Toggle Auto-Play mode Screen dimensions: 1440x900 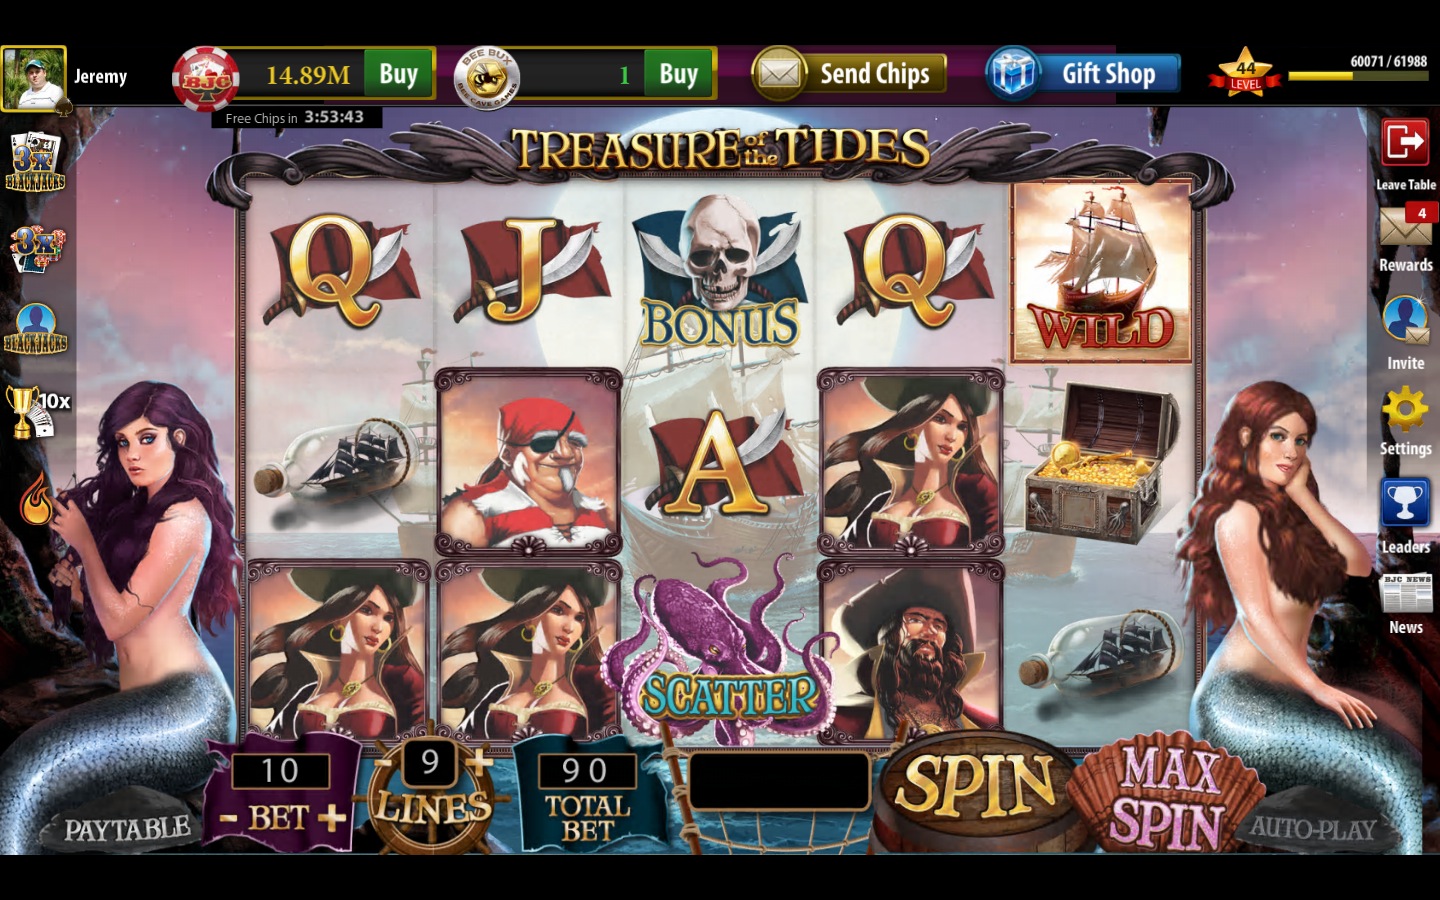[1312, 829]
